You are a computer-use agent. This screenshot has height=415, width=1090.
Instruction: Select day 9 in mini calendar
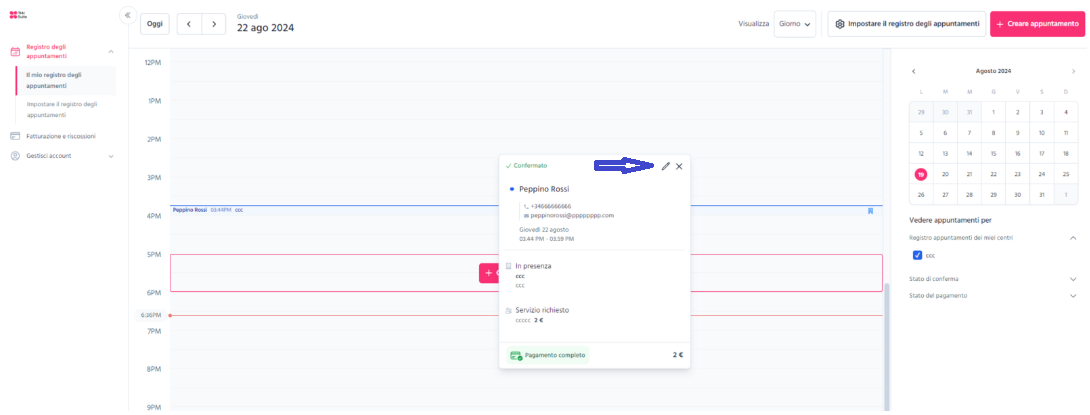(1018, 133)
